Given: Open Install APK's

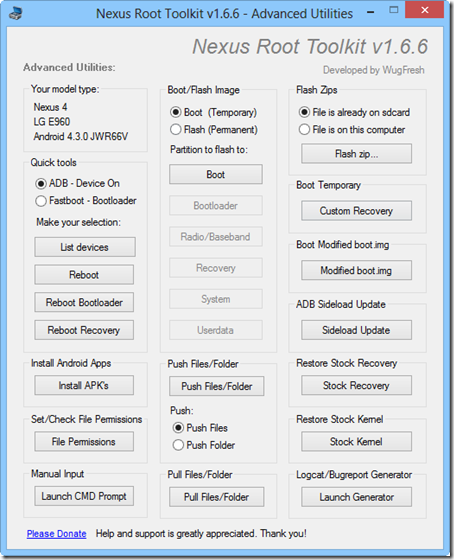Looking at the screenshot, I should point(84,385).
